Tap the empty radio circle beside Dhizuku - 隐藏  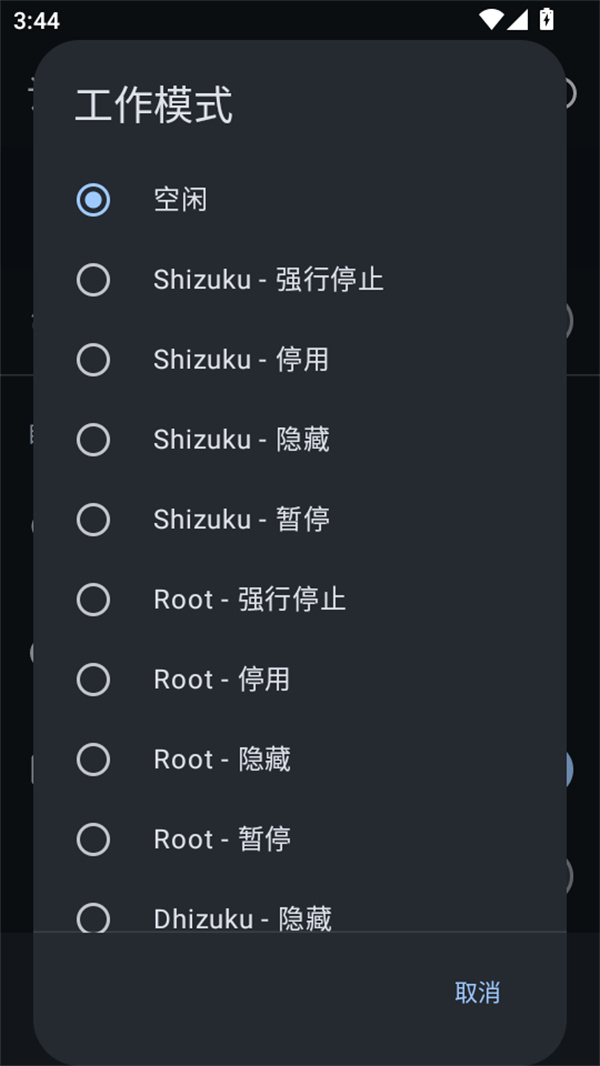pos(93,918)
